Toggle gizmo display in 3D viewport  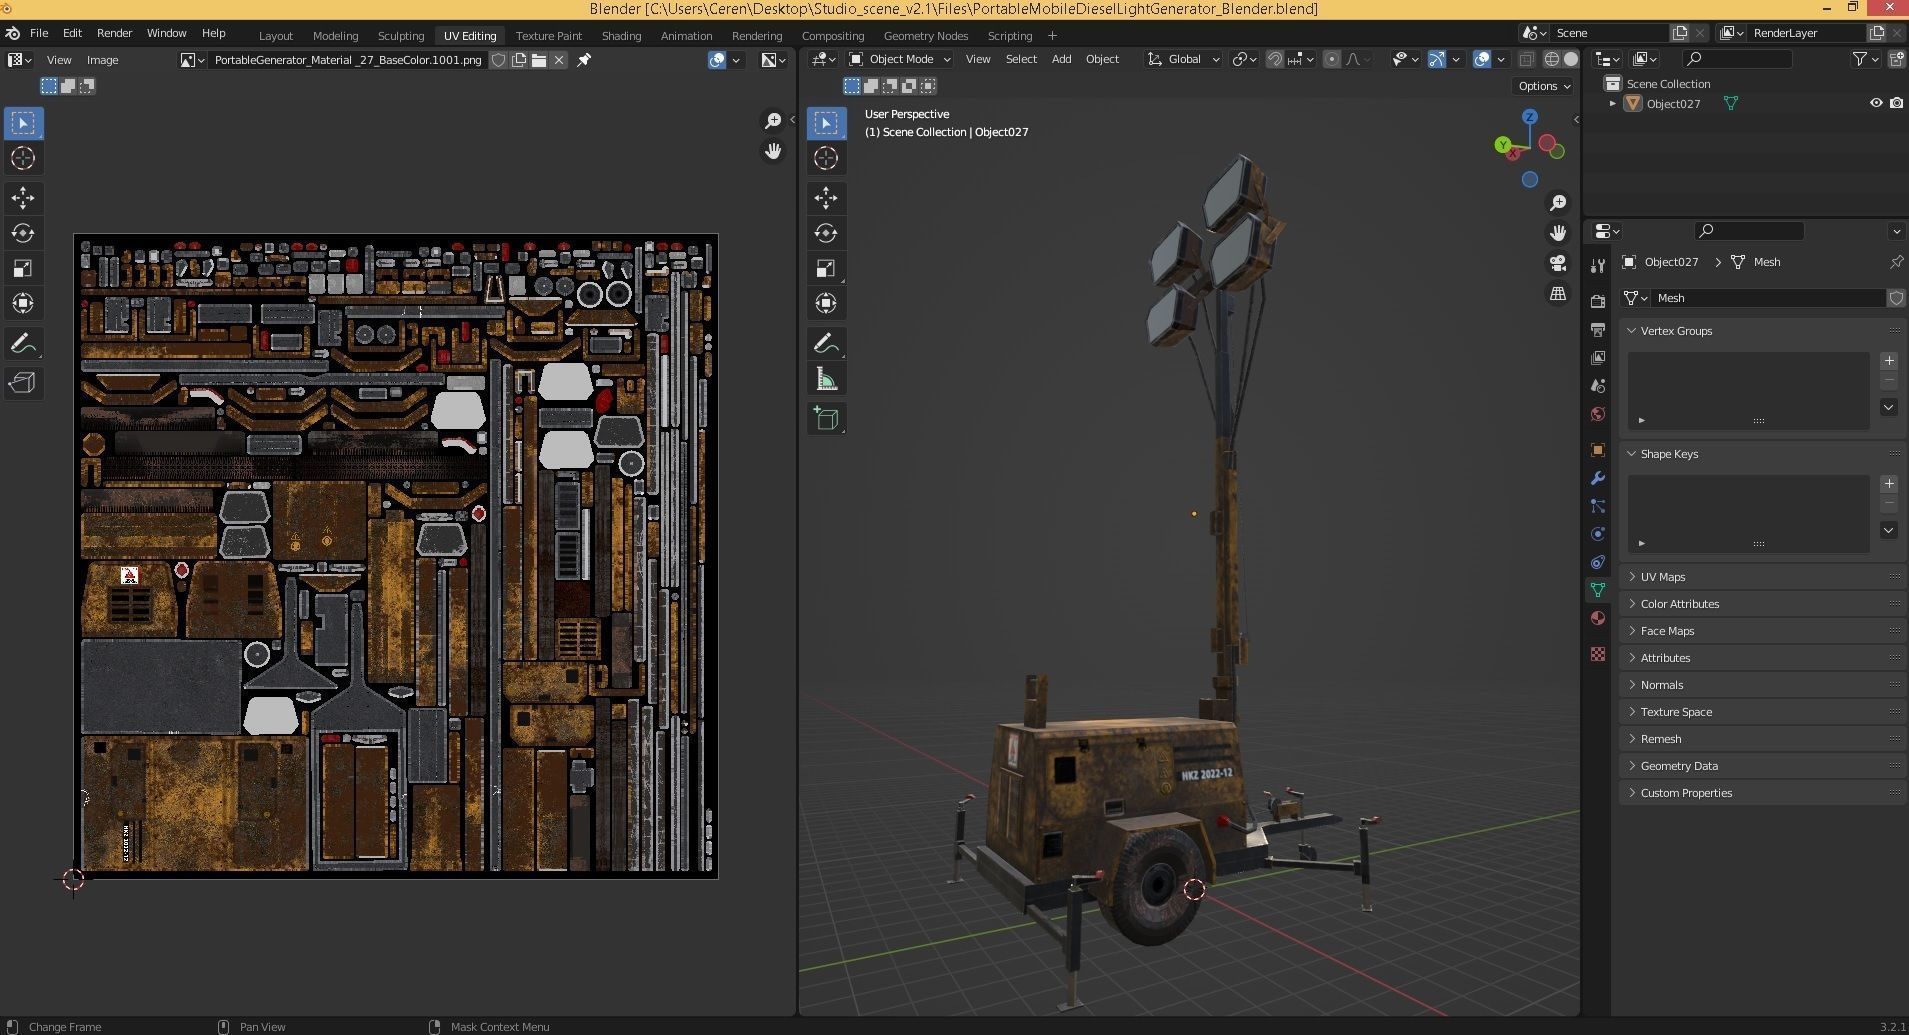[x=1436, y=59]
